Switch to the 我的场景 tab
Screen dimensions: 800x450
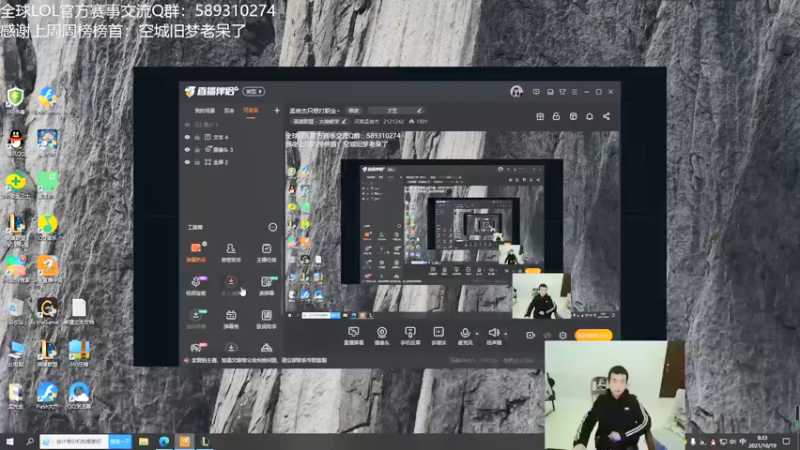coord(205,110)
